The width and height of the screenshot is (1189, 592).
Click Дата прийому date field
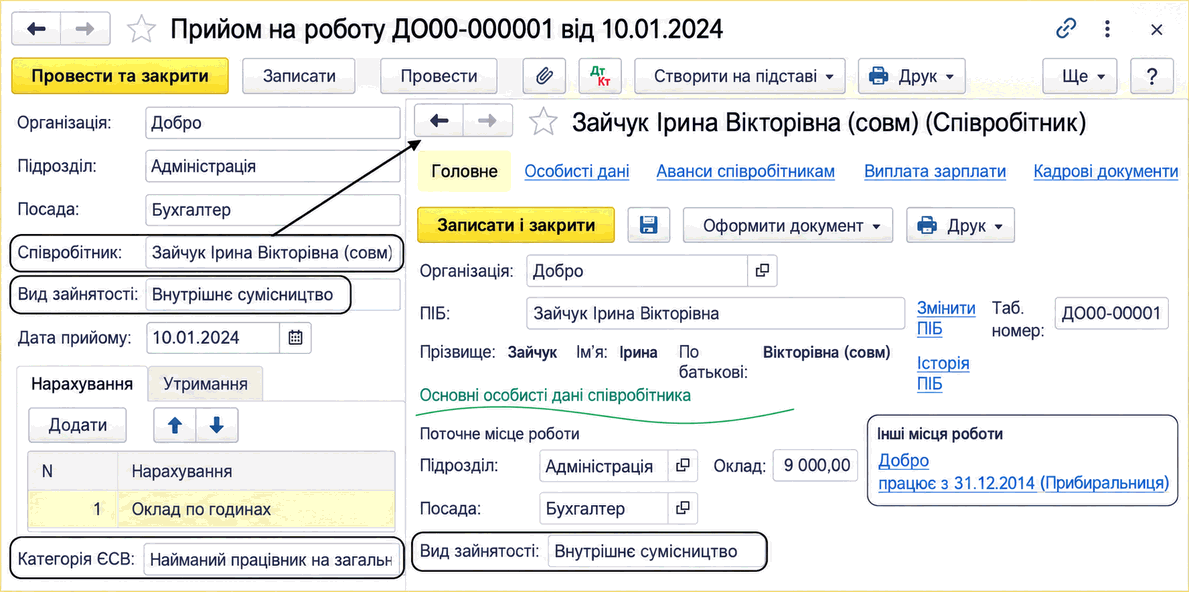click(213, 338)
